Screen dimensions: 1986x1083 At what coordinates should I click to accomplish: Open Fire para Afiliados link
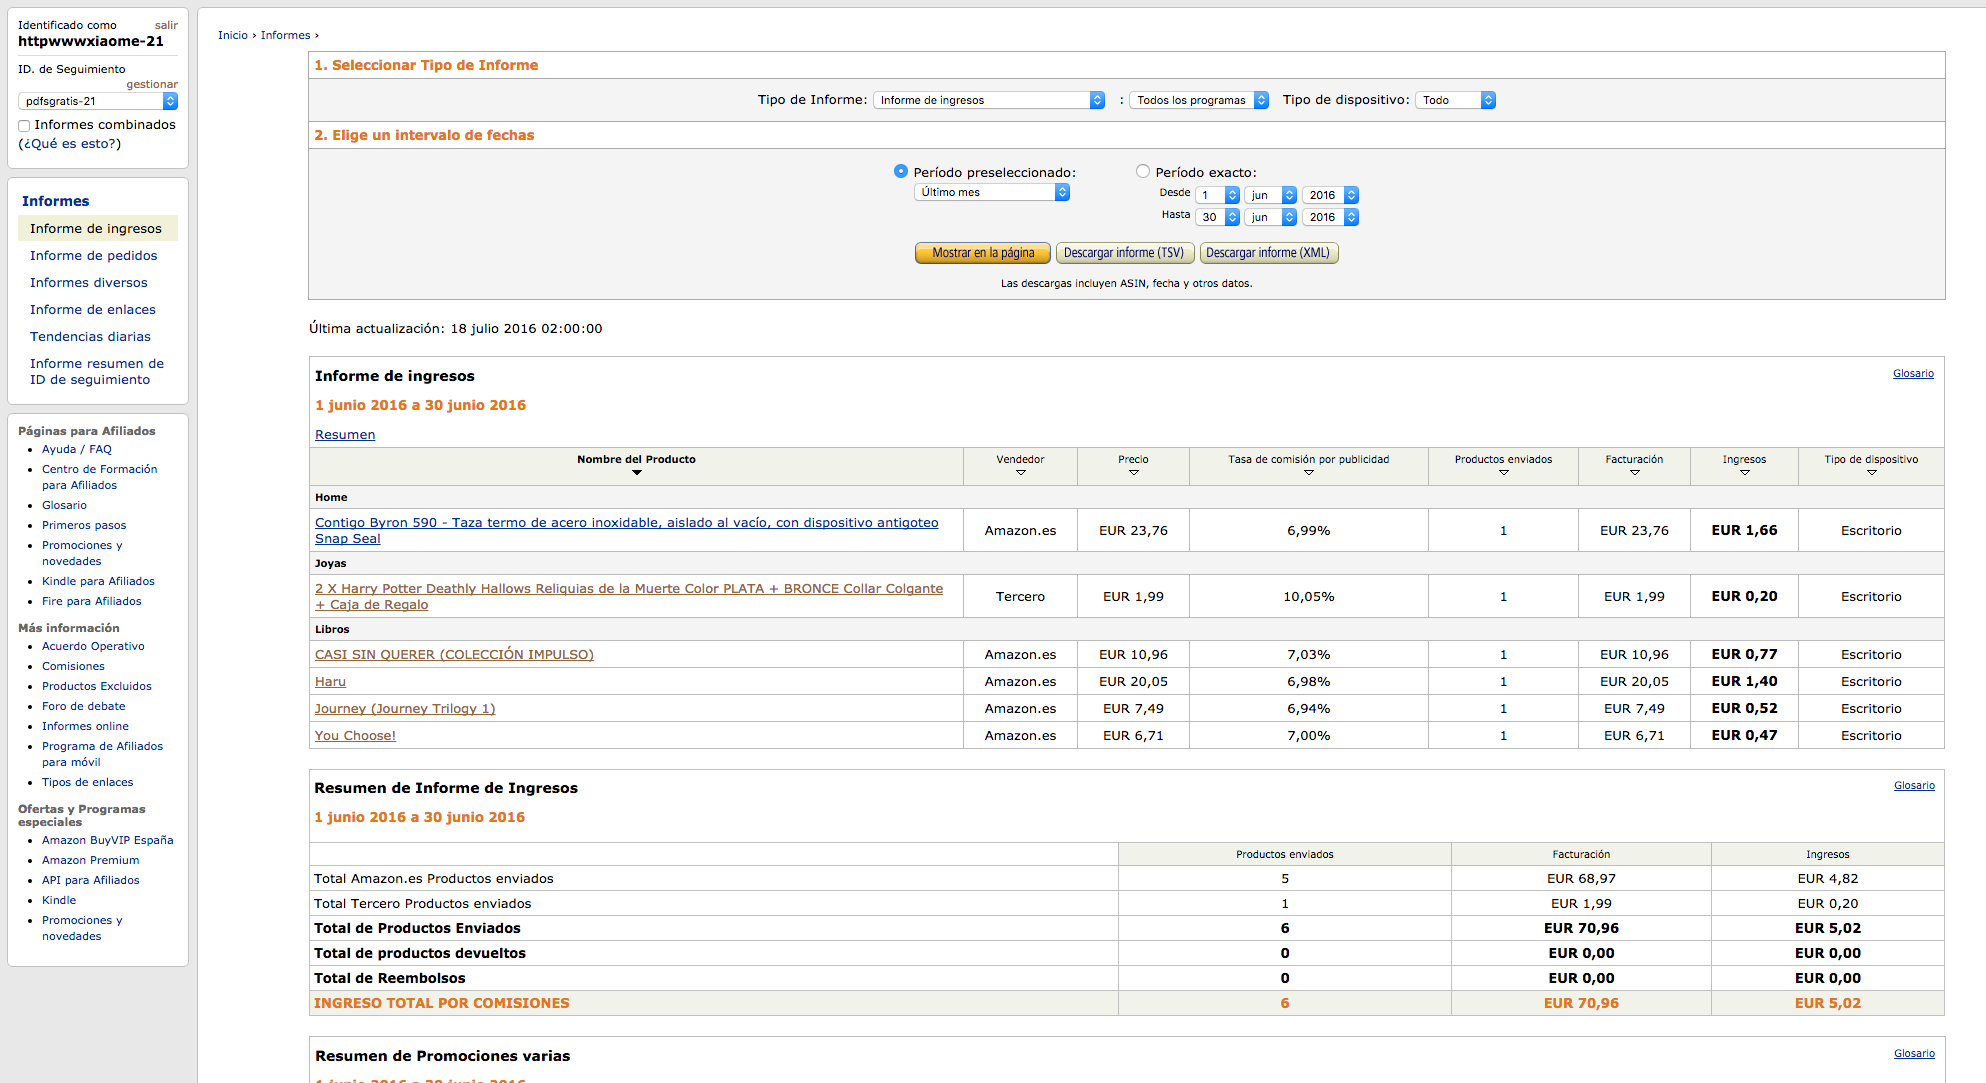point(92,601)
